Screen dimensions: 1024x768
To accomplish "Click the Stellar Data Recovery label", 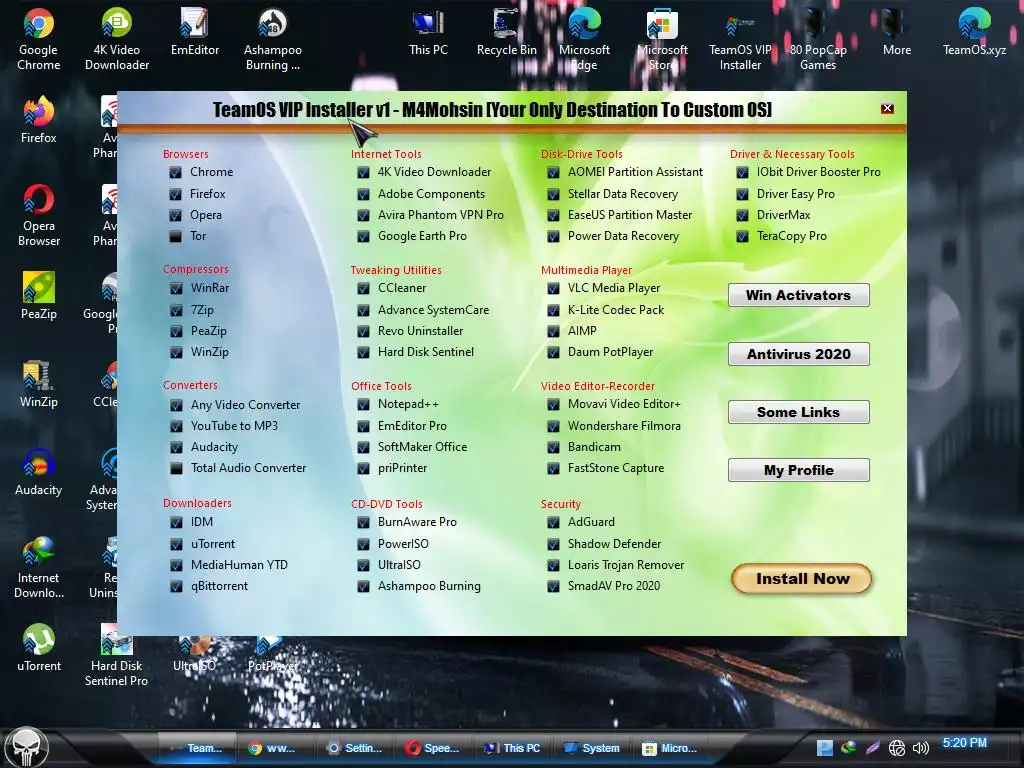I will click(x=623, y=194).
